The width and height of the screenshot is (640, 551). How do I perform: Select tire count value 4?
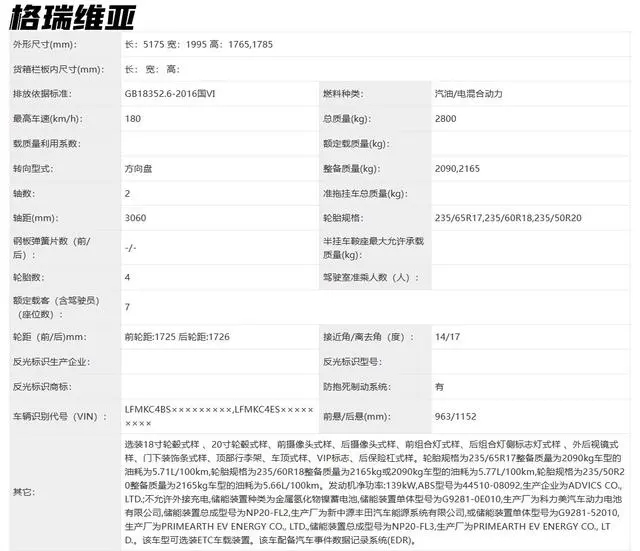tap(127, 278)
